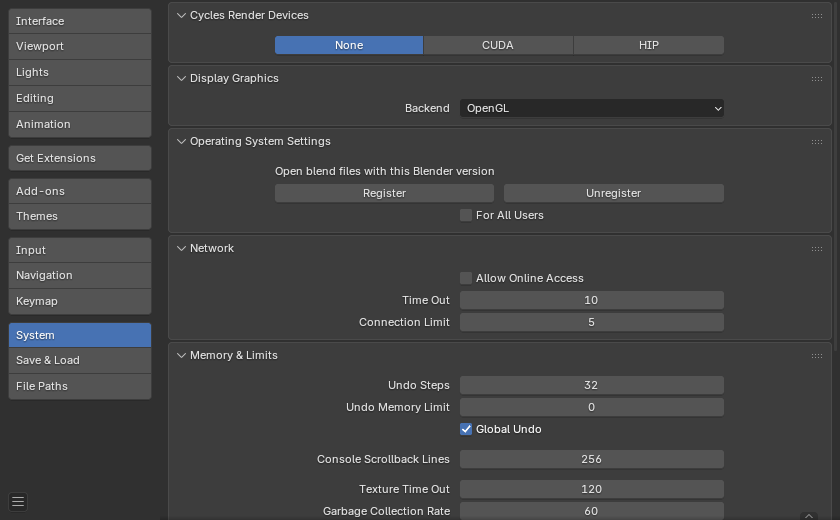Click the Register button
The image size is (840, 520).
pyautogui.click(x=384, y=193)
